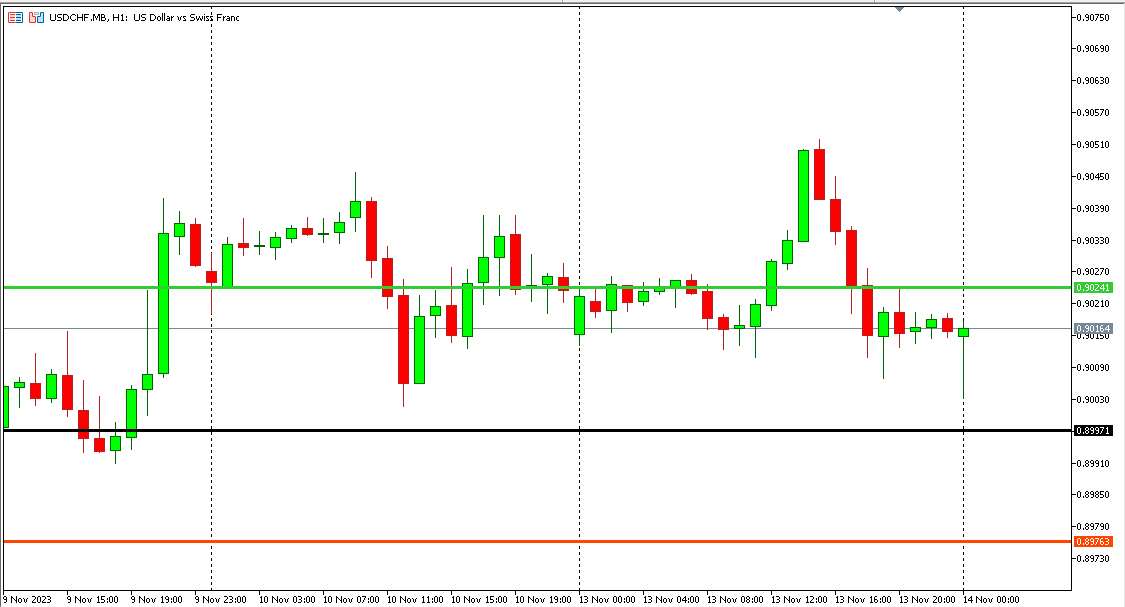This screenshot has height=607, width=1125.
Task: Click the 0.90450 price scale value
Action: tap(1093, 177)
